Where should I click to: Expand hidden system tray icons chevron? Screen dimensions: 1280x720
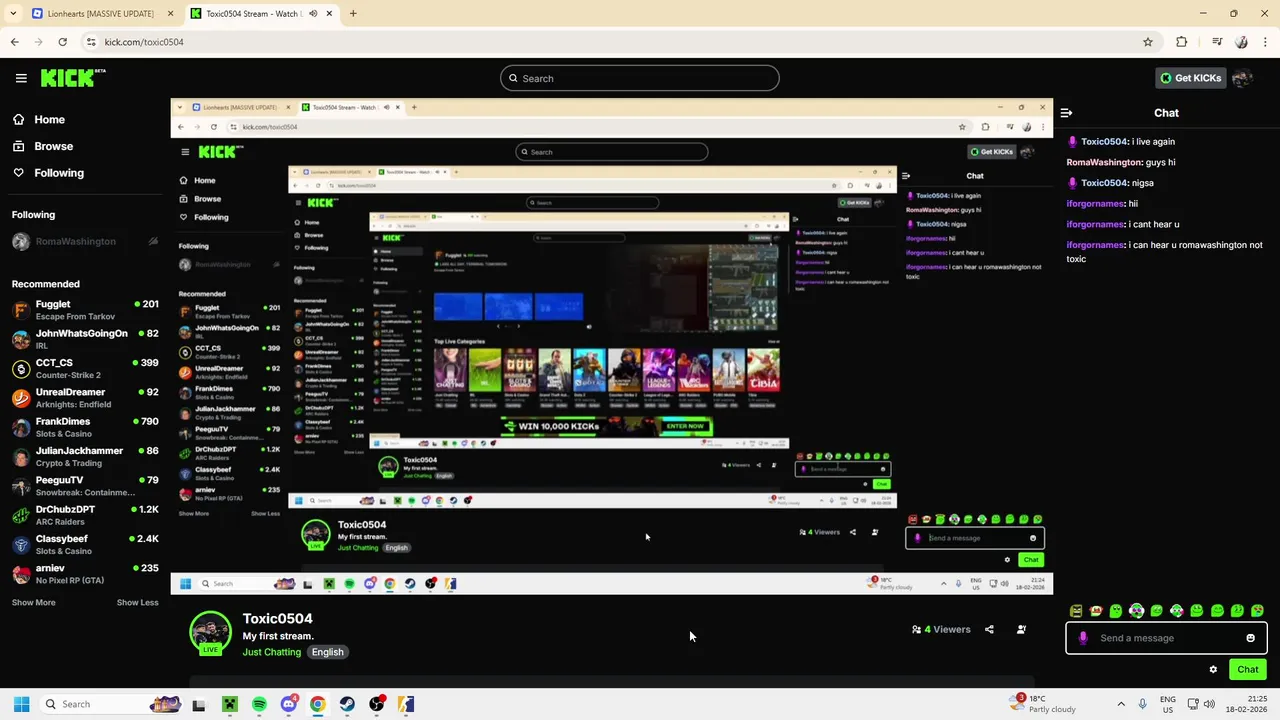point(1121,704)
